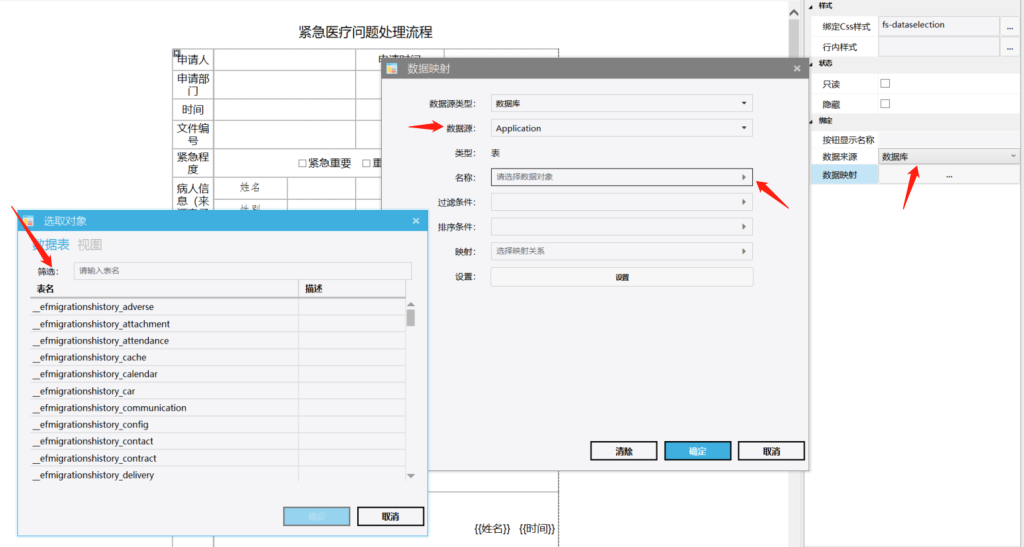1024x547 pixels.
Task: Open the 绑定Css样式 ellipsis button
Action: [1010, 27]
